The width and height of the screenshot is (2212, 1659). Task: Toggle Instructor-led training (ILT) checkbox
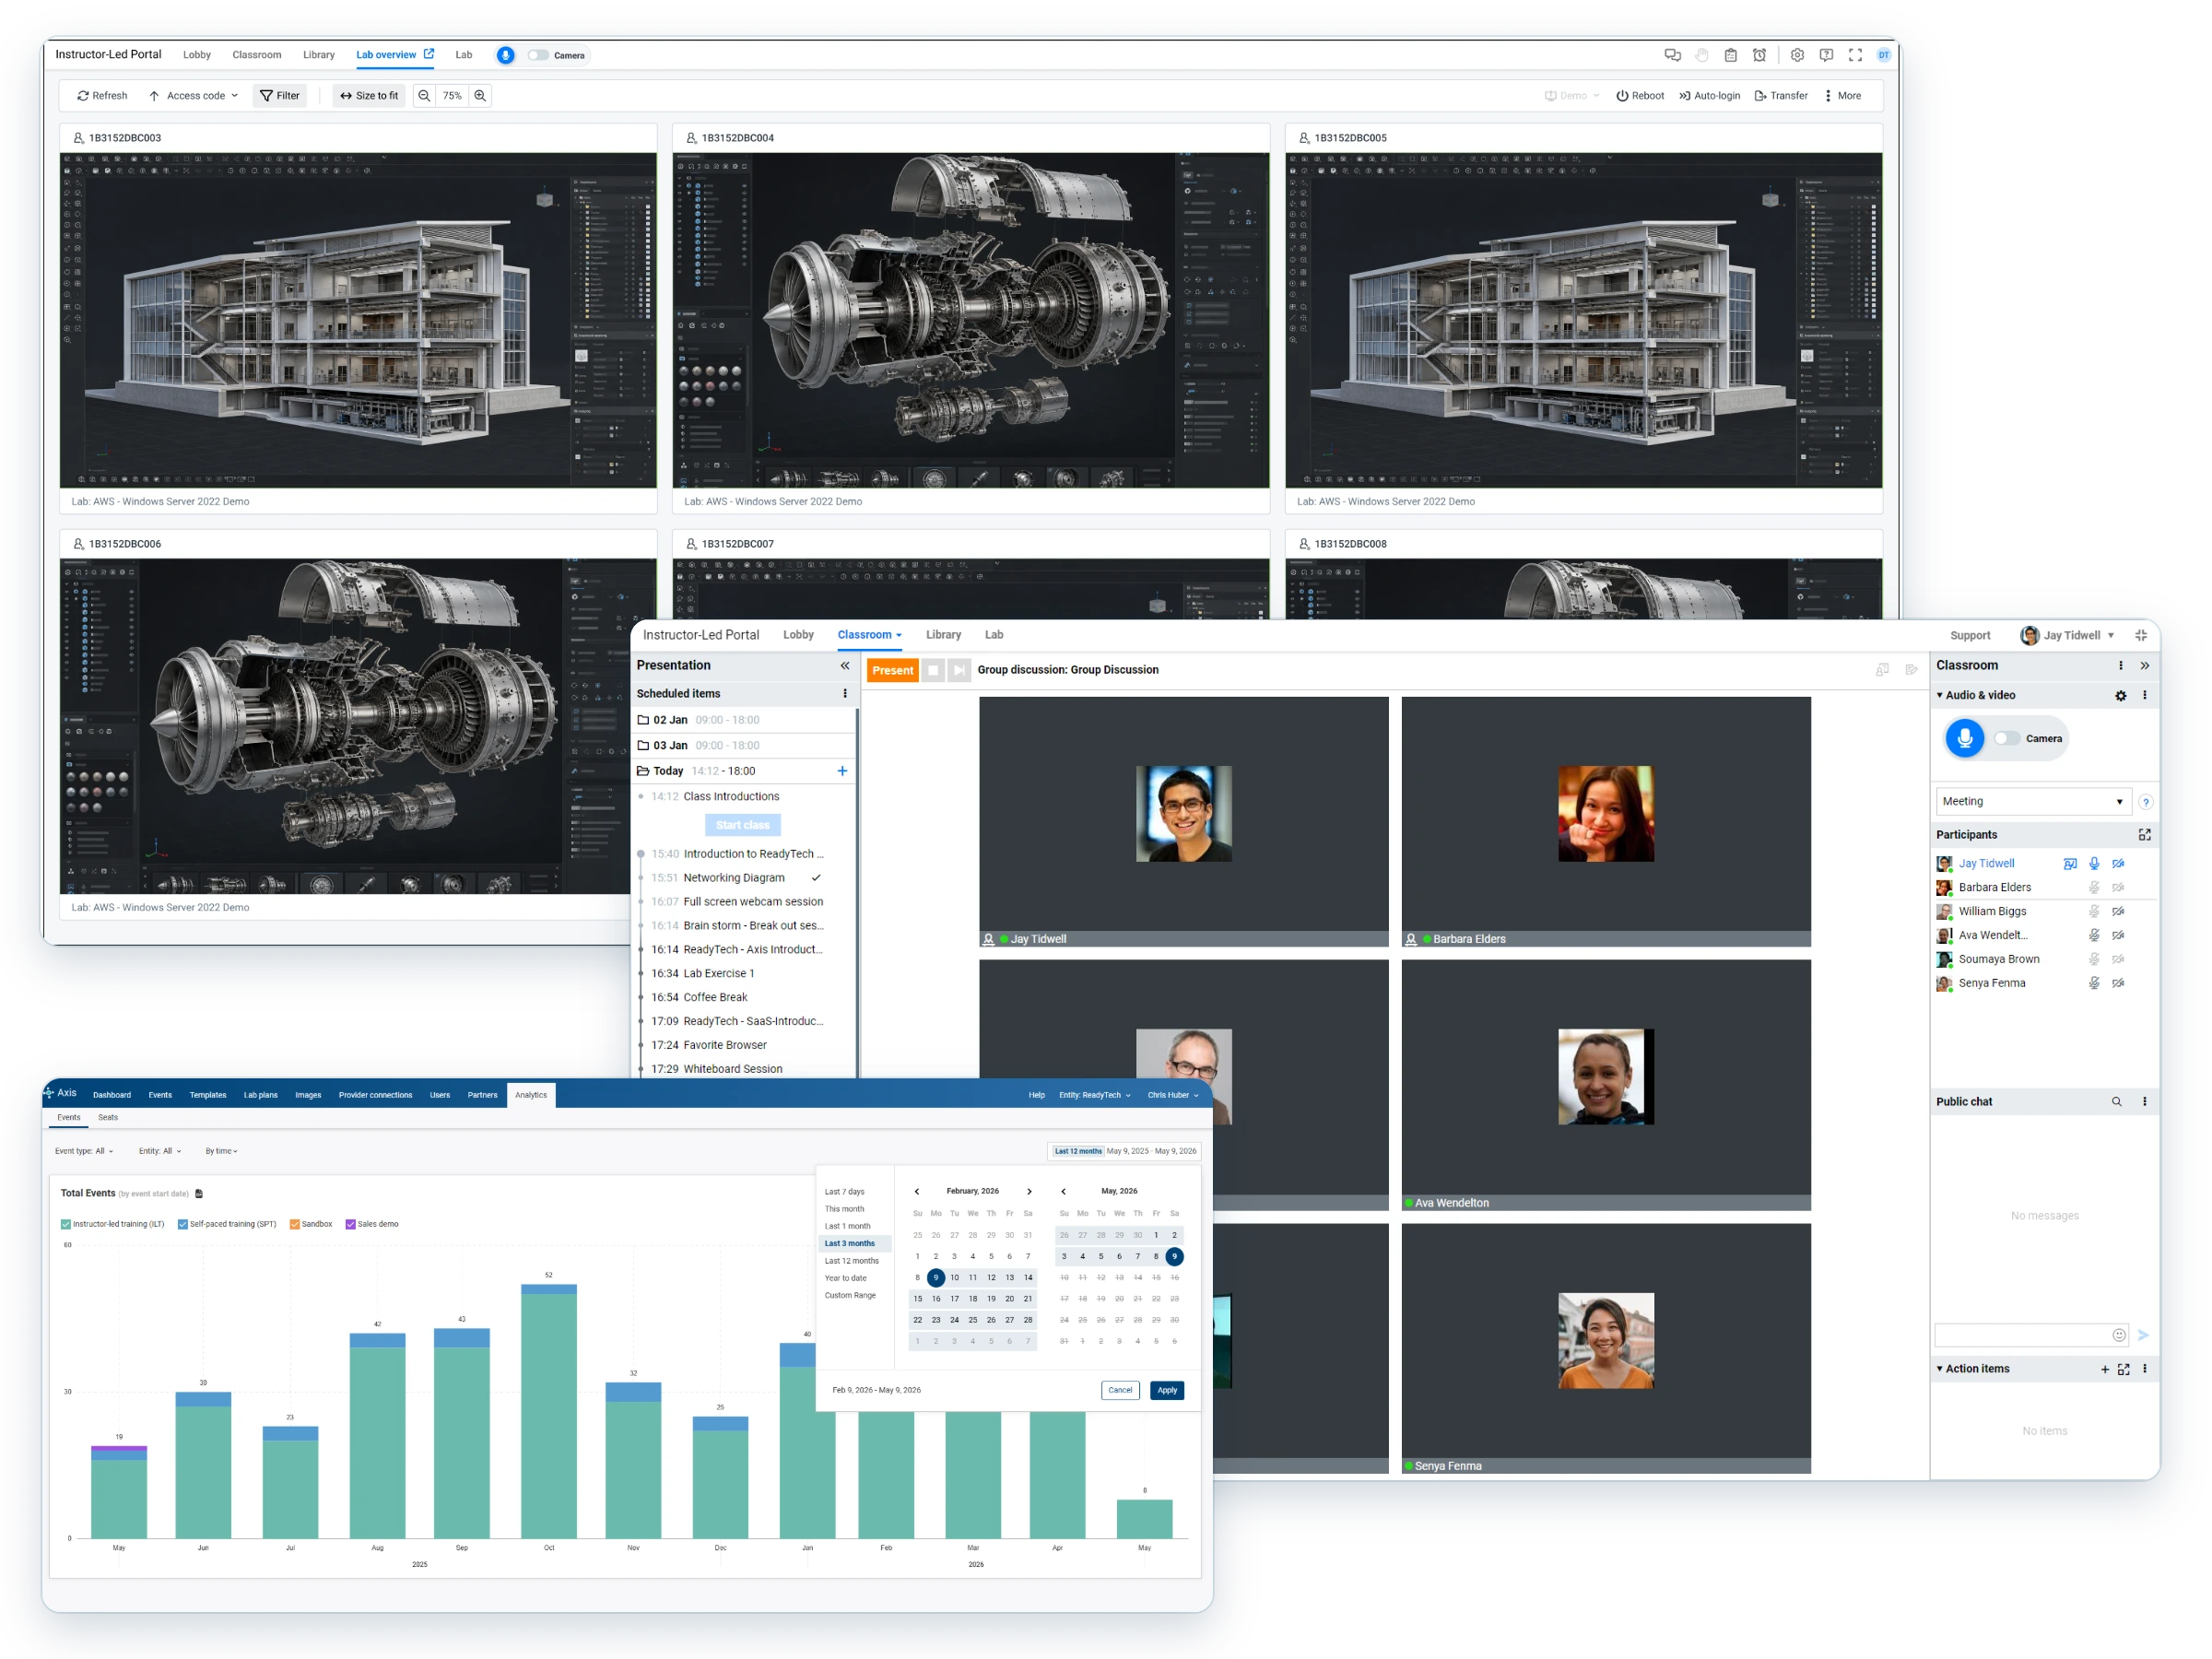coord(66,1224)
